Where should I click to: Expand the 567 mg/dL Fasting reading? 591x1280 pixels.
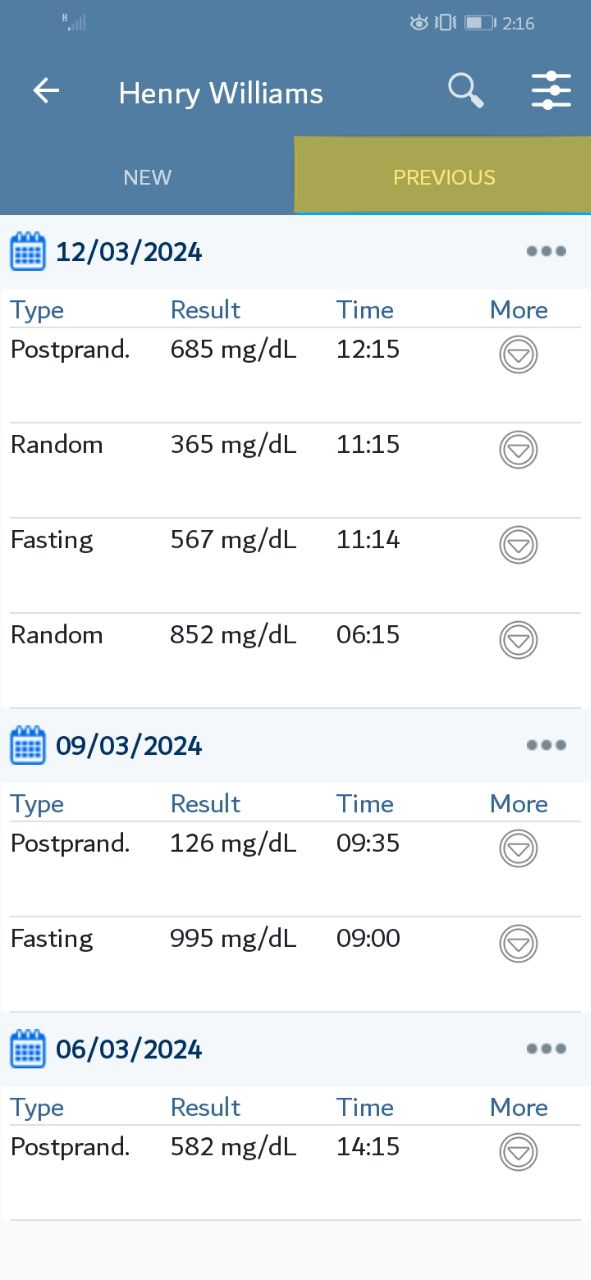(518, 545)
